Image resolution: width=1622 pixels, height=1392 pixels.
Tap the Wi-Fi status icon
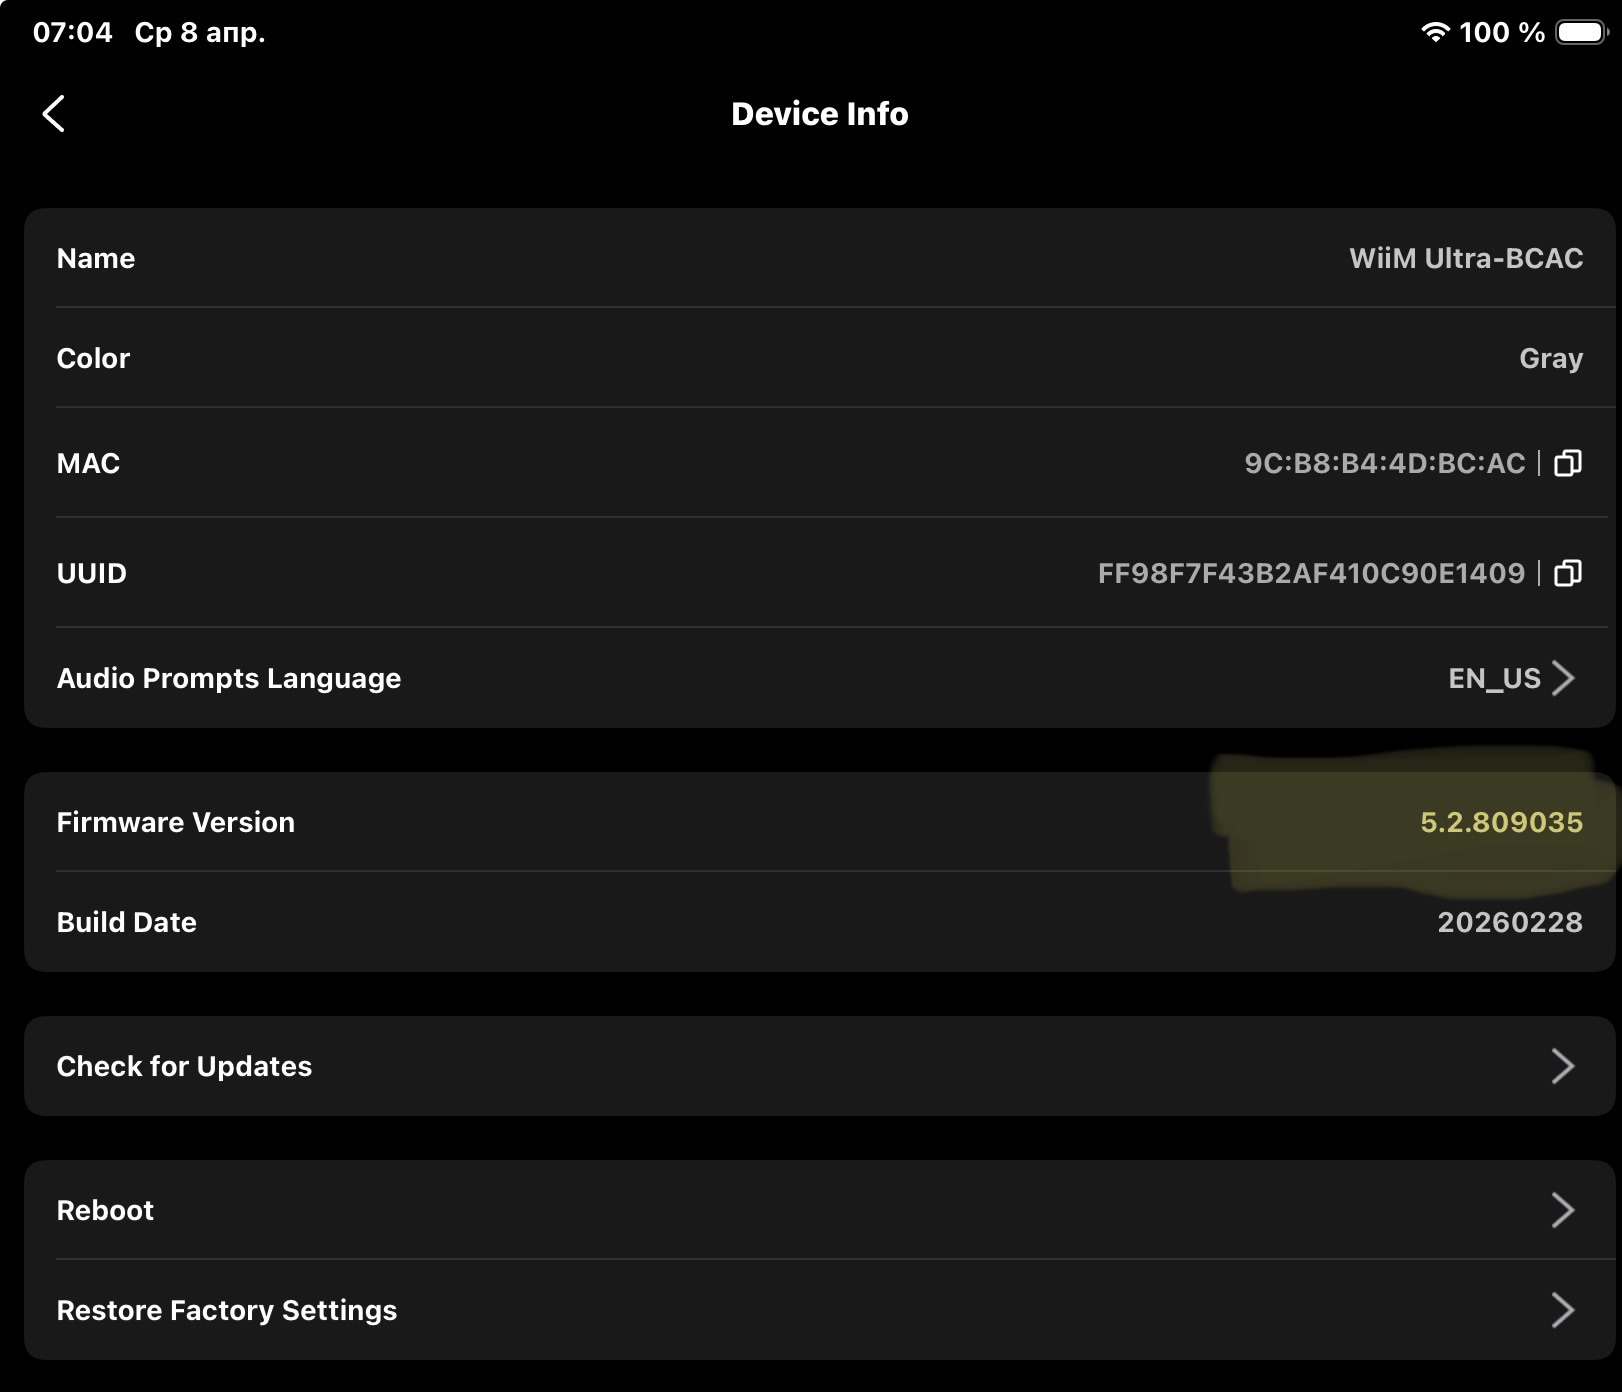(x=1435, y=32)
